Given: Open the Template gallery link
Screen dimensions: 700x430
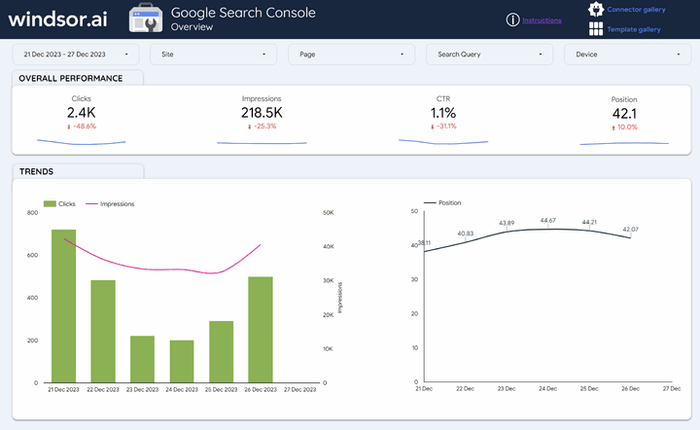Looking at the screenshot, I should click(633, 29).
